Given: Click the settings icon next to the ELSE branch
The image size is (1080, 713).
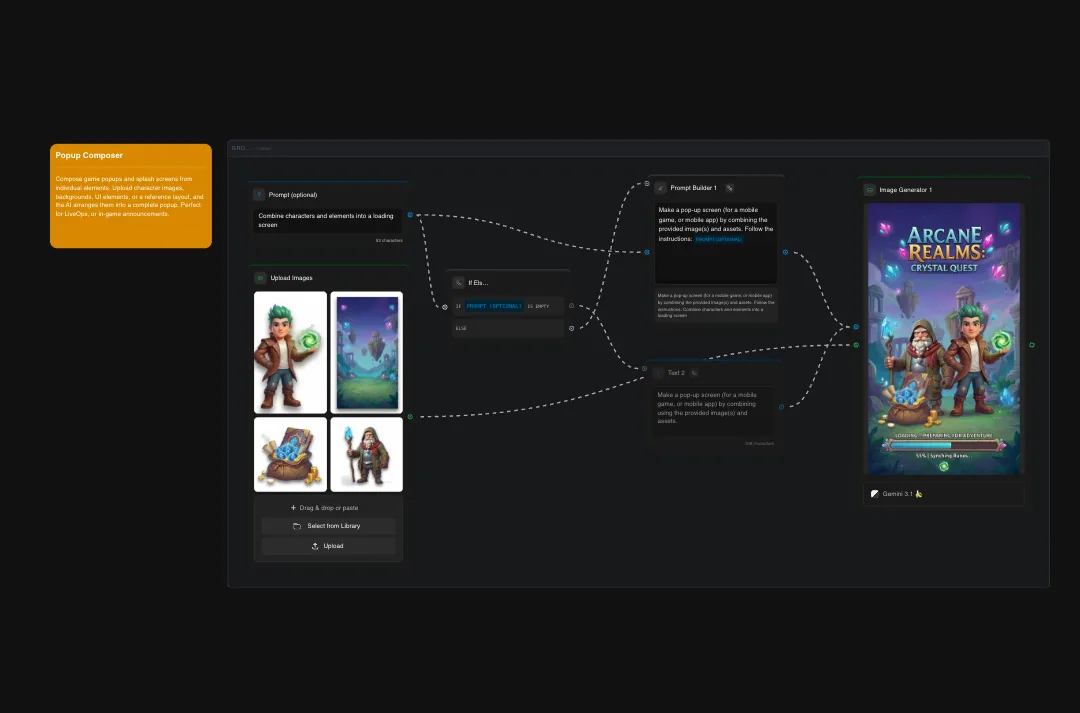Looking at the screenshot, I should [x=571, y=328].
